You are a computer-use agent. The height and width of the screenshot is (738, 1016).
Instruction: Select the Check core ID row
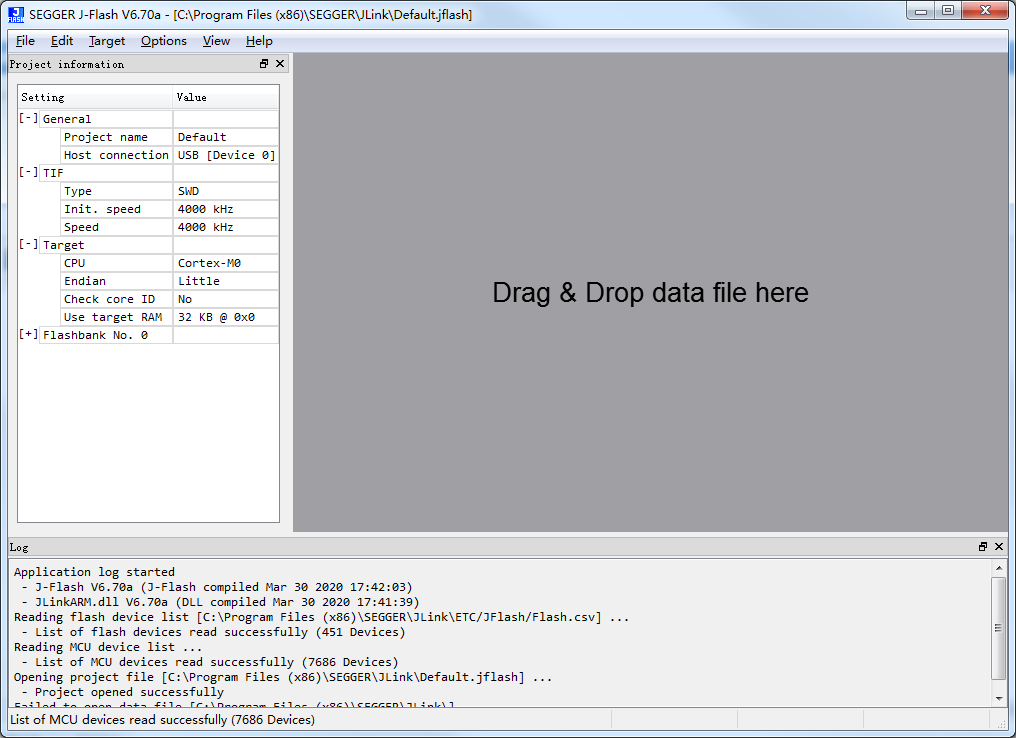[170, 299]
